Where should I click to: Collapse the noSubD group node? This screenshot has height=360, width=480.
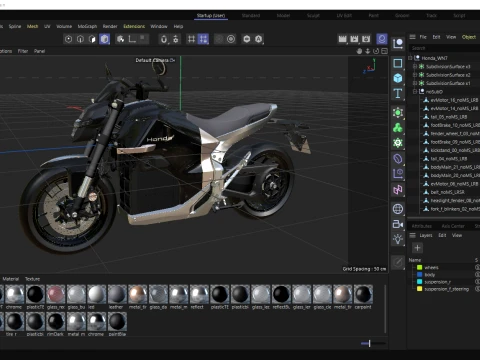click(415, 91)
